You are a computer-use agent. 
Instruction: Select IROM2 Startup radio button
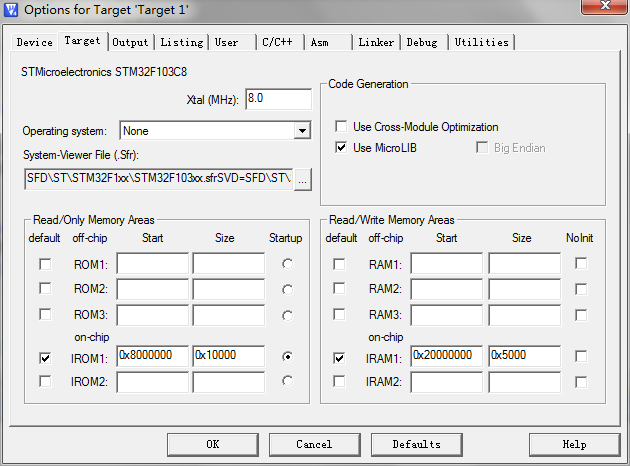[x=288, y=381]
